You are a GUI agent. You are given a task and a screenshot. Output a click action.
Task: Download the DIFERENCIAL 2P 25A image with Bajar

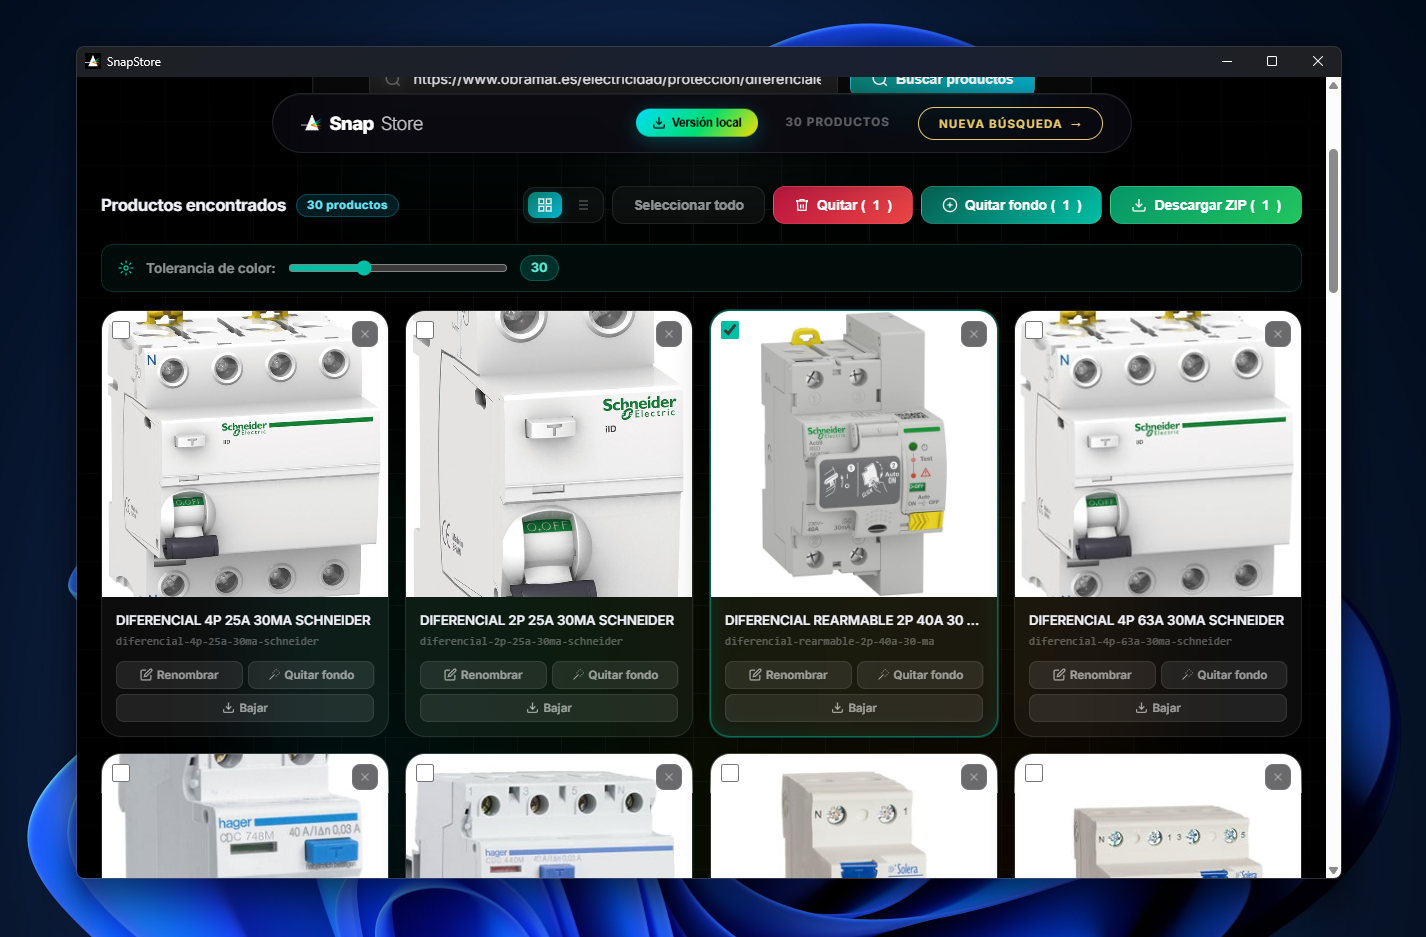549,708
